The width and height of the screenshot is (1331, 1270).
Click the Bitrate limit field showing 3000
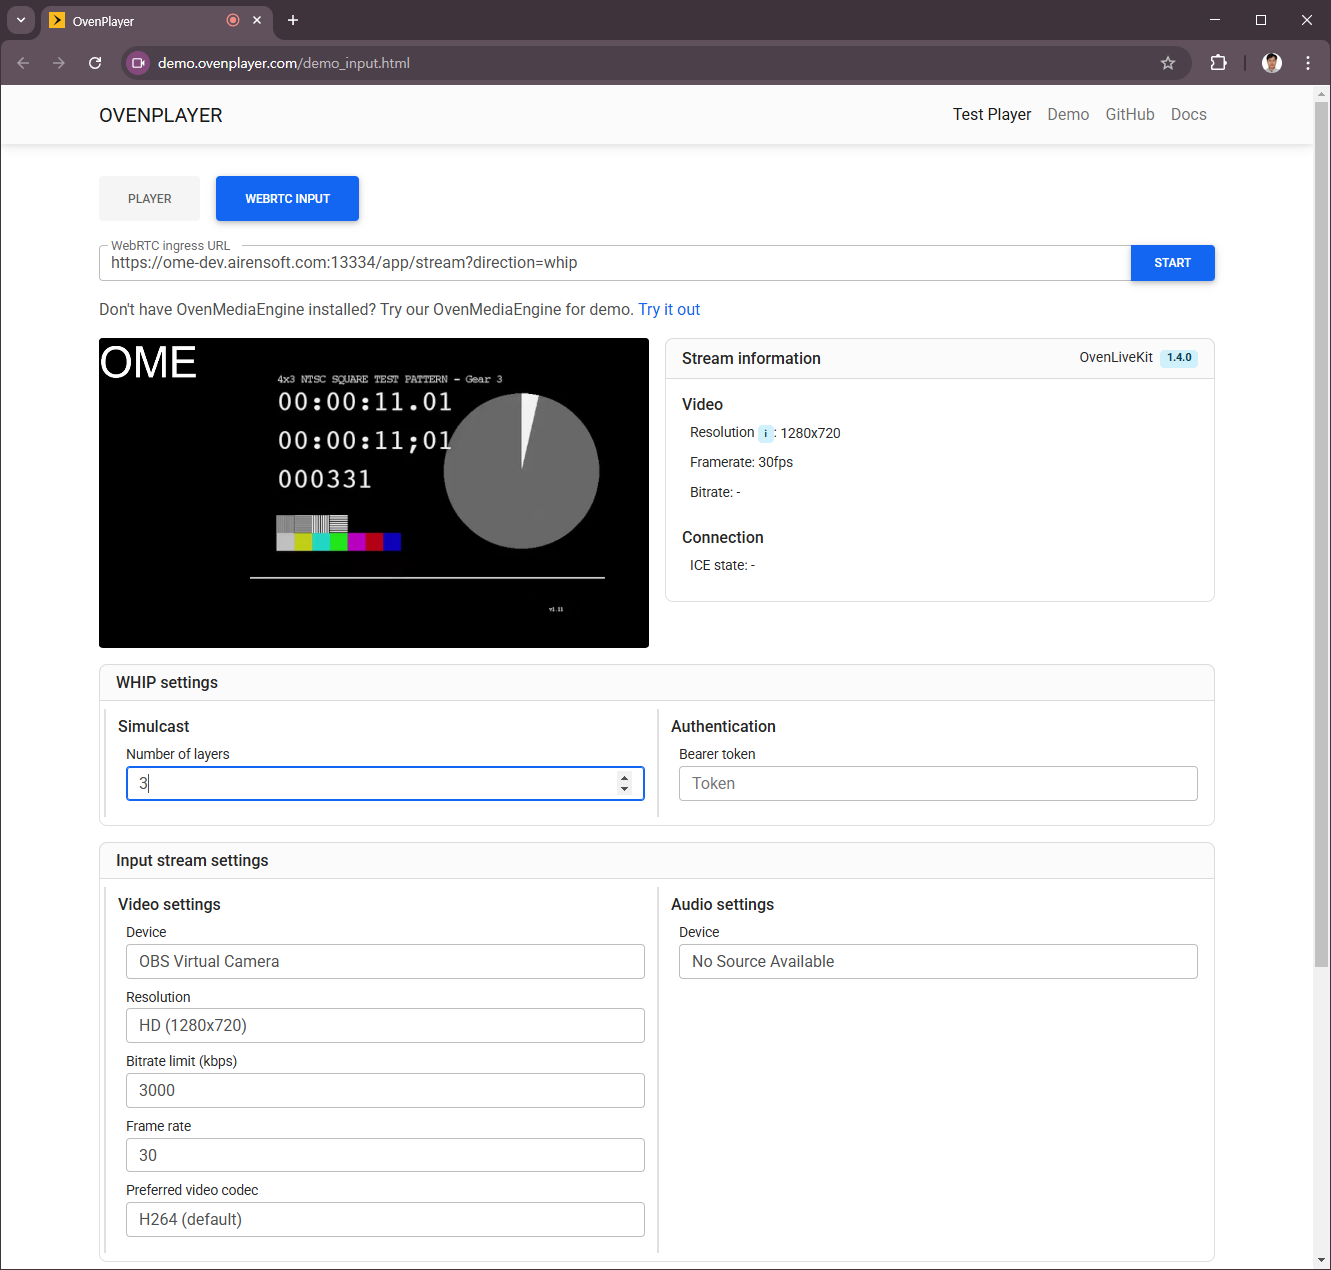385,1090
